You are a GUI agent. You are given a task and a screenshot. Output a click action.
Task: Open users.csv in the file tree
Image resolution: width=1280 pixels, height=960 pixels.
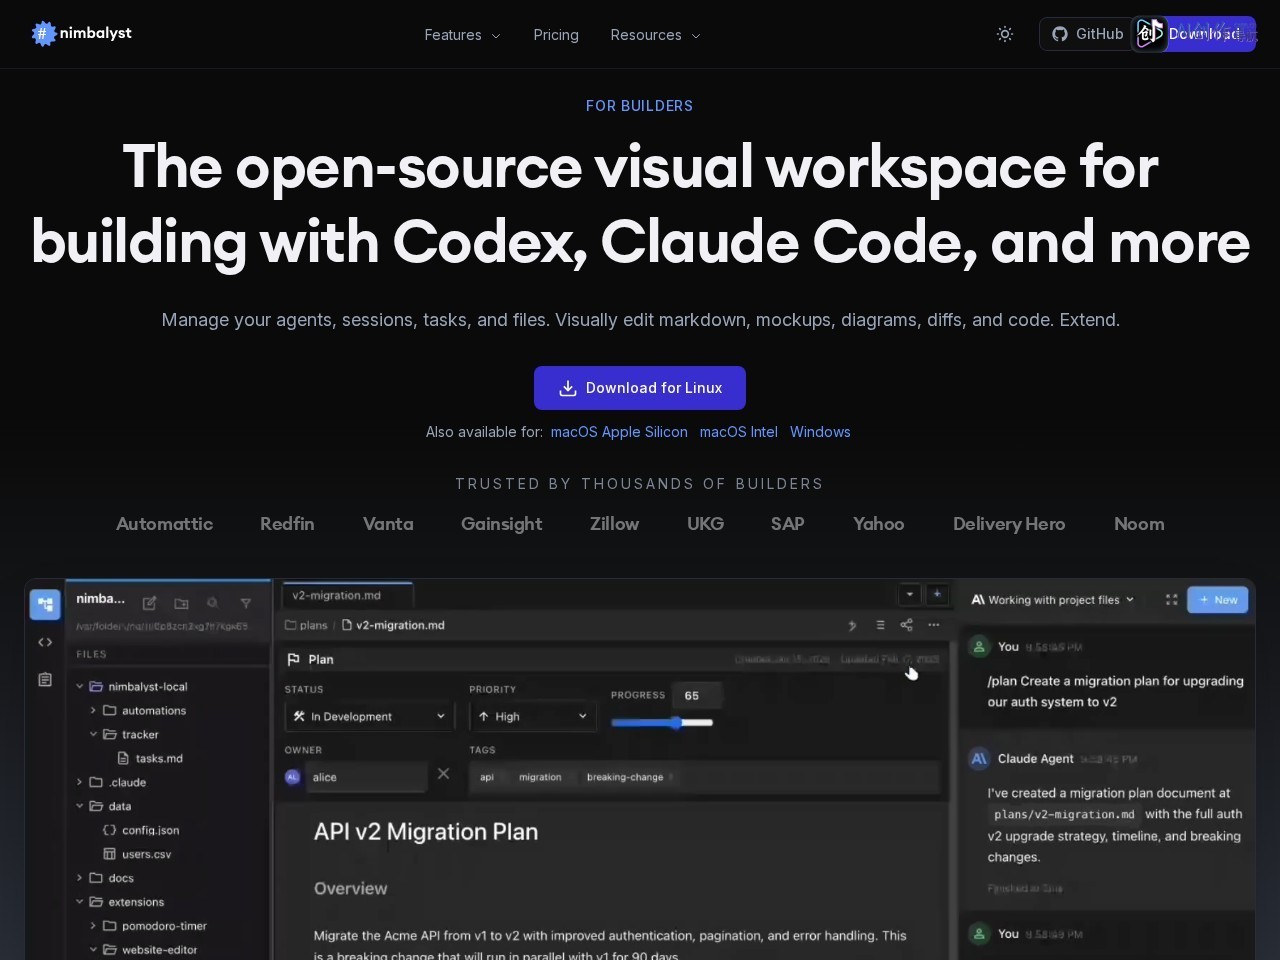click(x=138, y=855)
